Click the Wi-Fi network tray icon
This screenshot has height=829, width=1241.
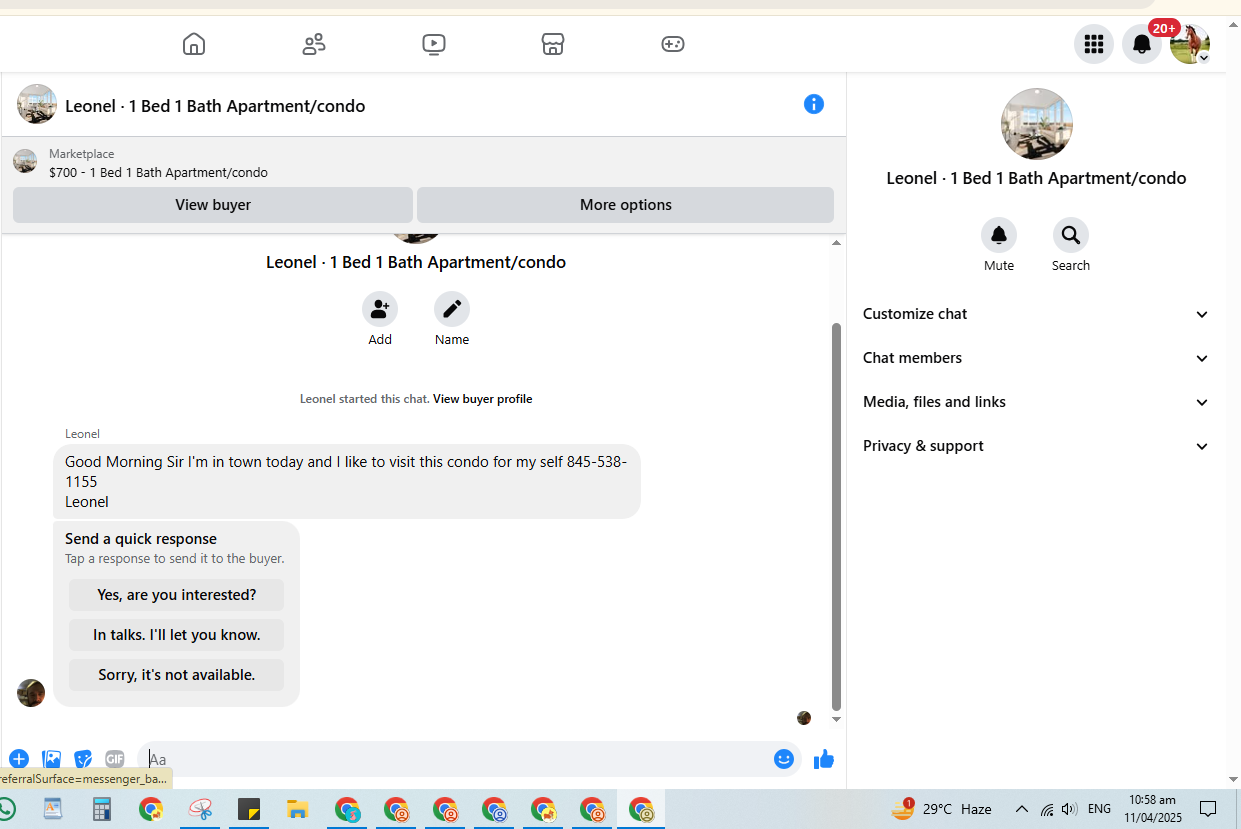tap(1046, 809)
